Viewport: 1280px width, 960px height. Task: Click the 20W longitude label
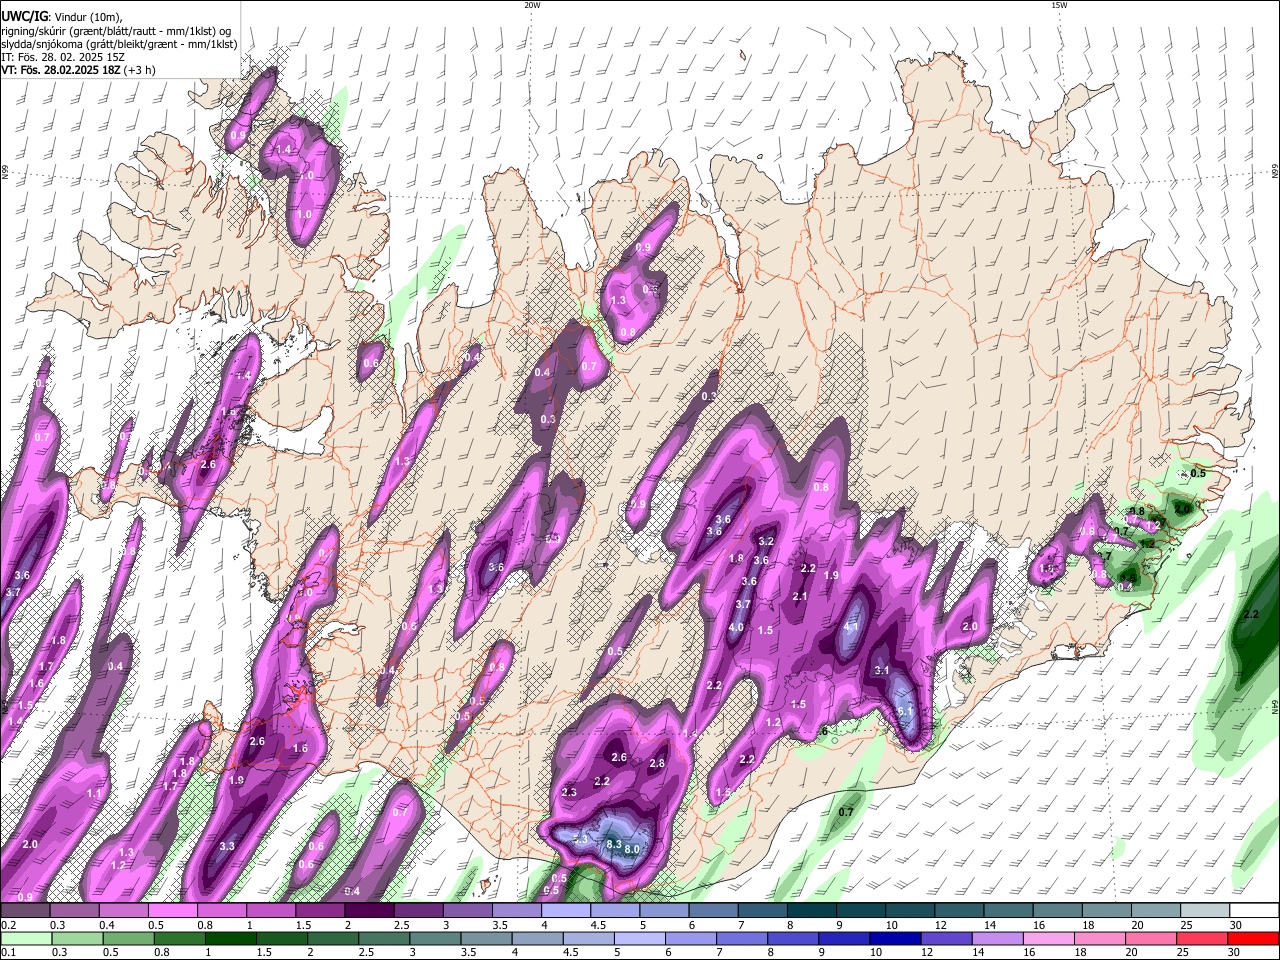click(x=532, y=5)
